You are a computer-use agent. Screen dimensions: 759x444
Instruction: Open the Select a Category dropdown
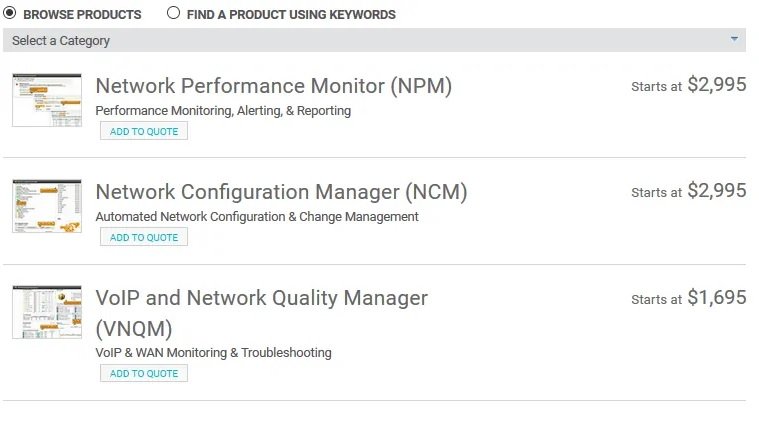click(x=374, y=40)
